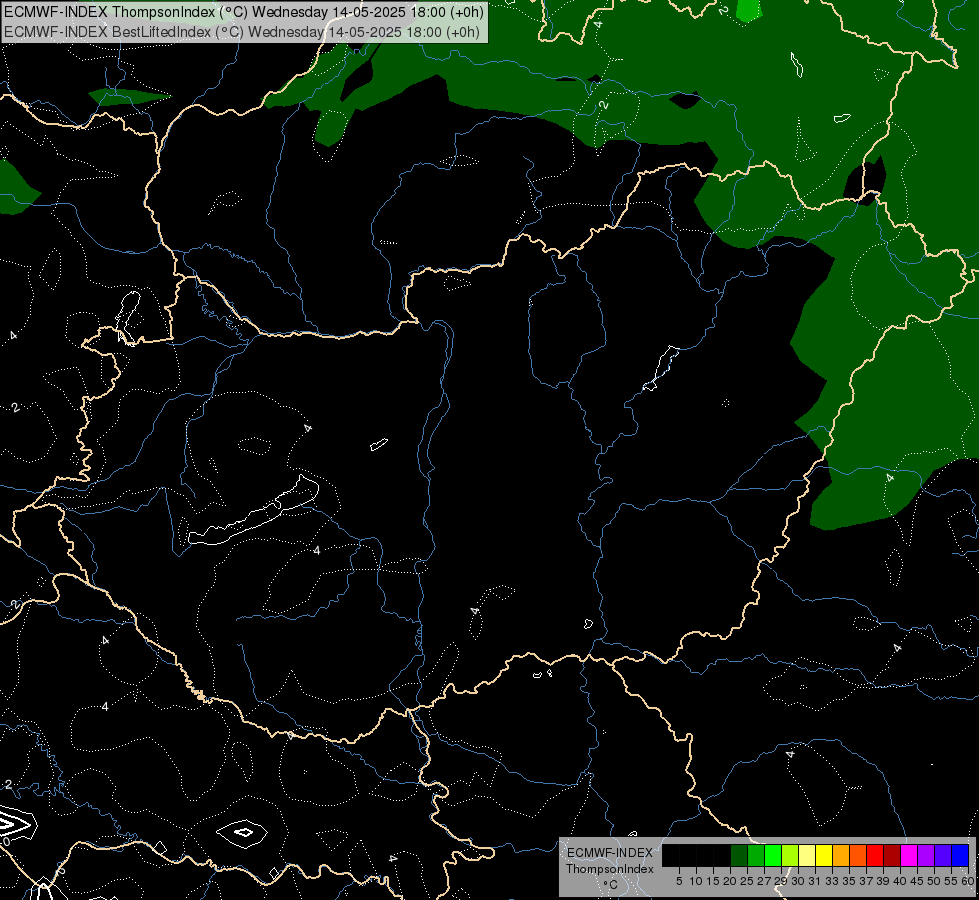Click the orange 33-35 legend swatch
Screen dimensions: 979x900
point(841,855)
